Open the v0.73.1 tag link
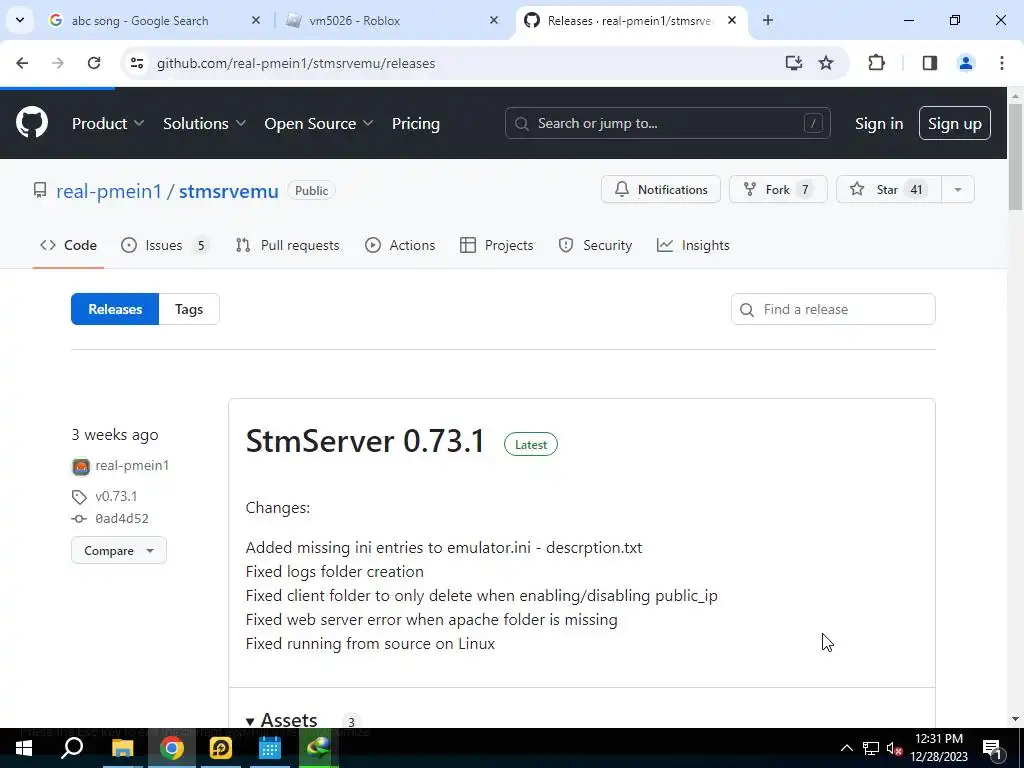The image size is (1024, 768). [x=116, y=496]
